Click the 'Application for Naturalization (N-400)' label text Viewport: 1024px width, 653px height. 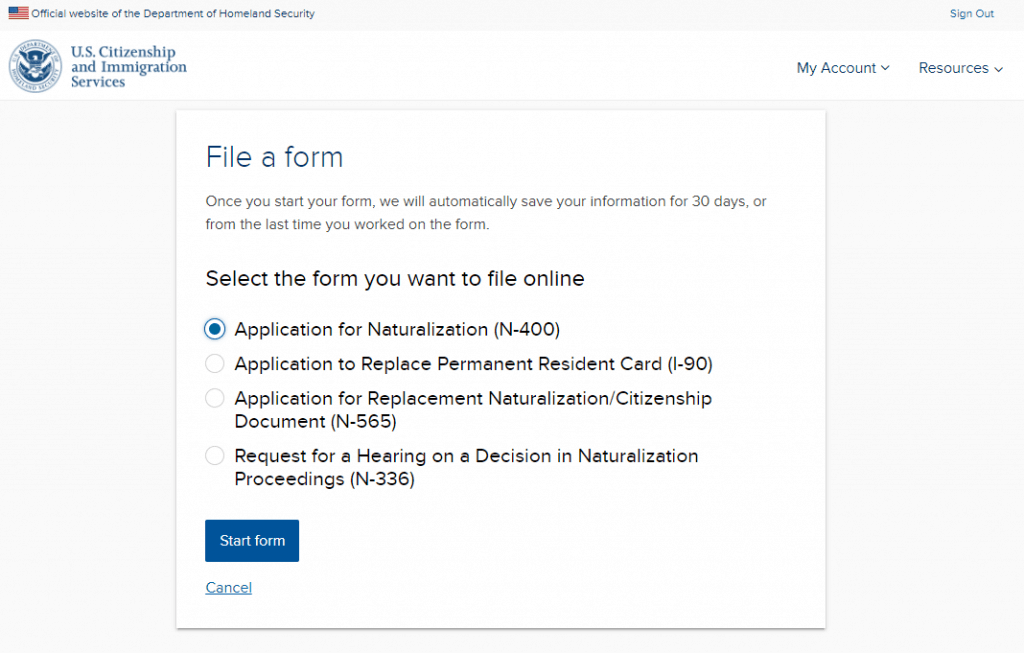click(x=397, y=329)
